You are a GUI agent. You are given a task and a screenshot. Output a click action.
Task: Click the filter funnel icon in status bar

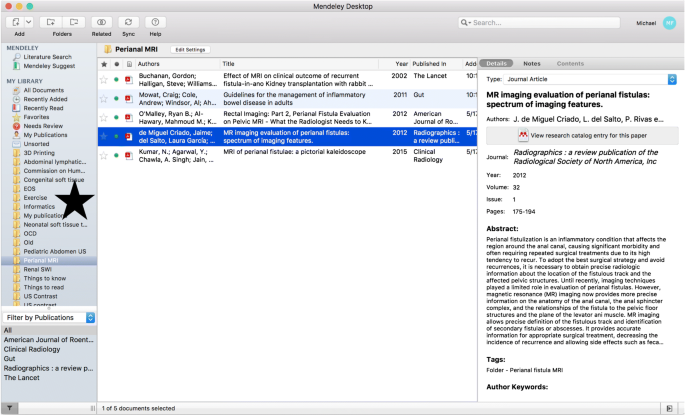(x=9, y=408)
